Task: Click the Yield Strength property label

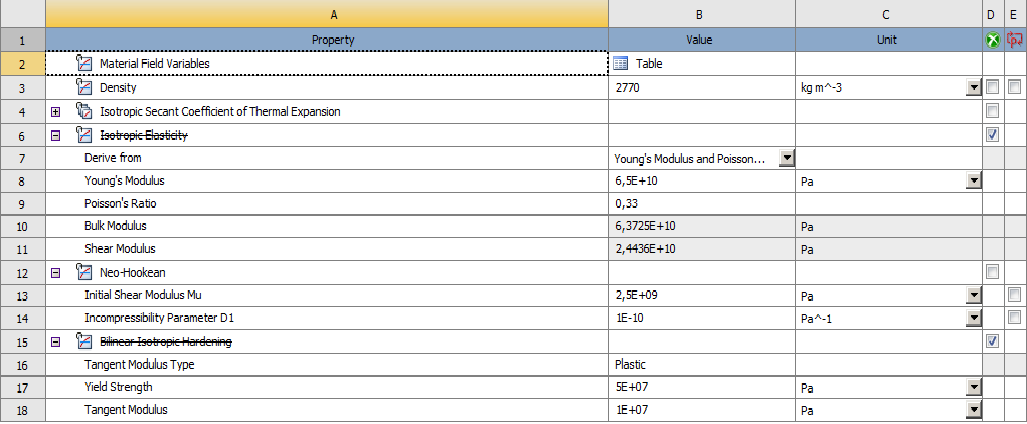Action: pos(117,387)
